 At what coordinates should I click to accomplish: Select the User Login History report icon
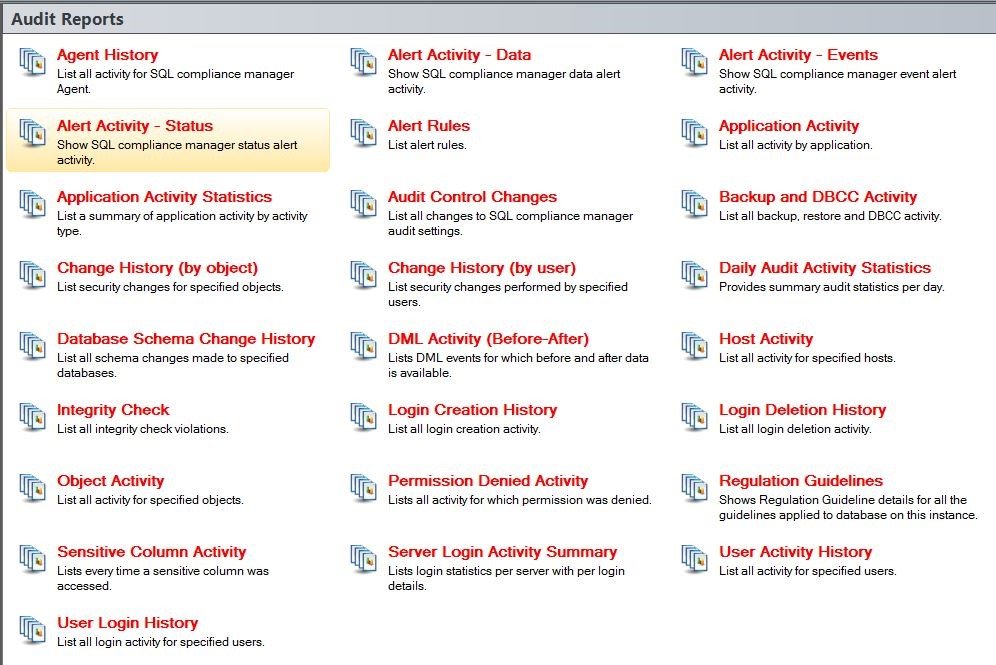coord(32,631)
